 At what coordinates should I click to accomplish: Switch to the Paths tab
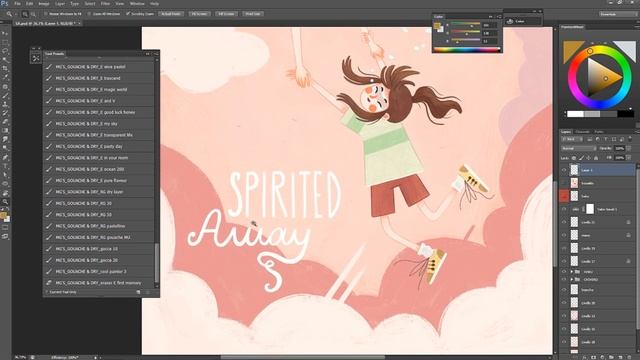pos(599,132)
